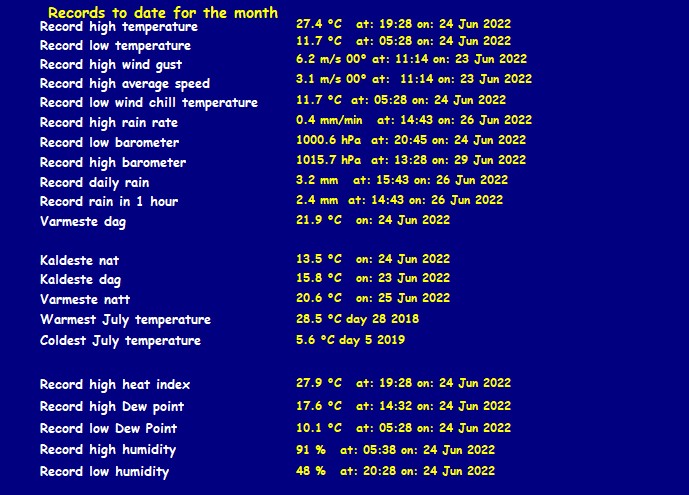Click the 'Record rain in 1 hour' label
This screenshot has height=495, width=689.
click(x=109, y=201)
